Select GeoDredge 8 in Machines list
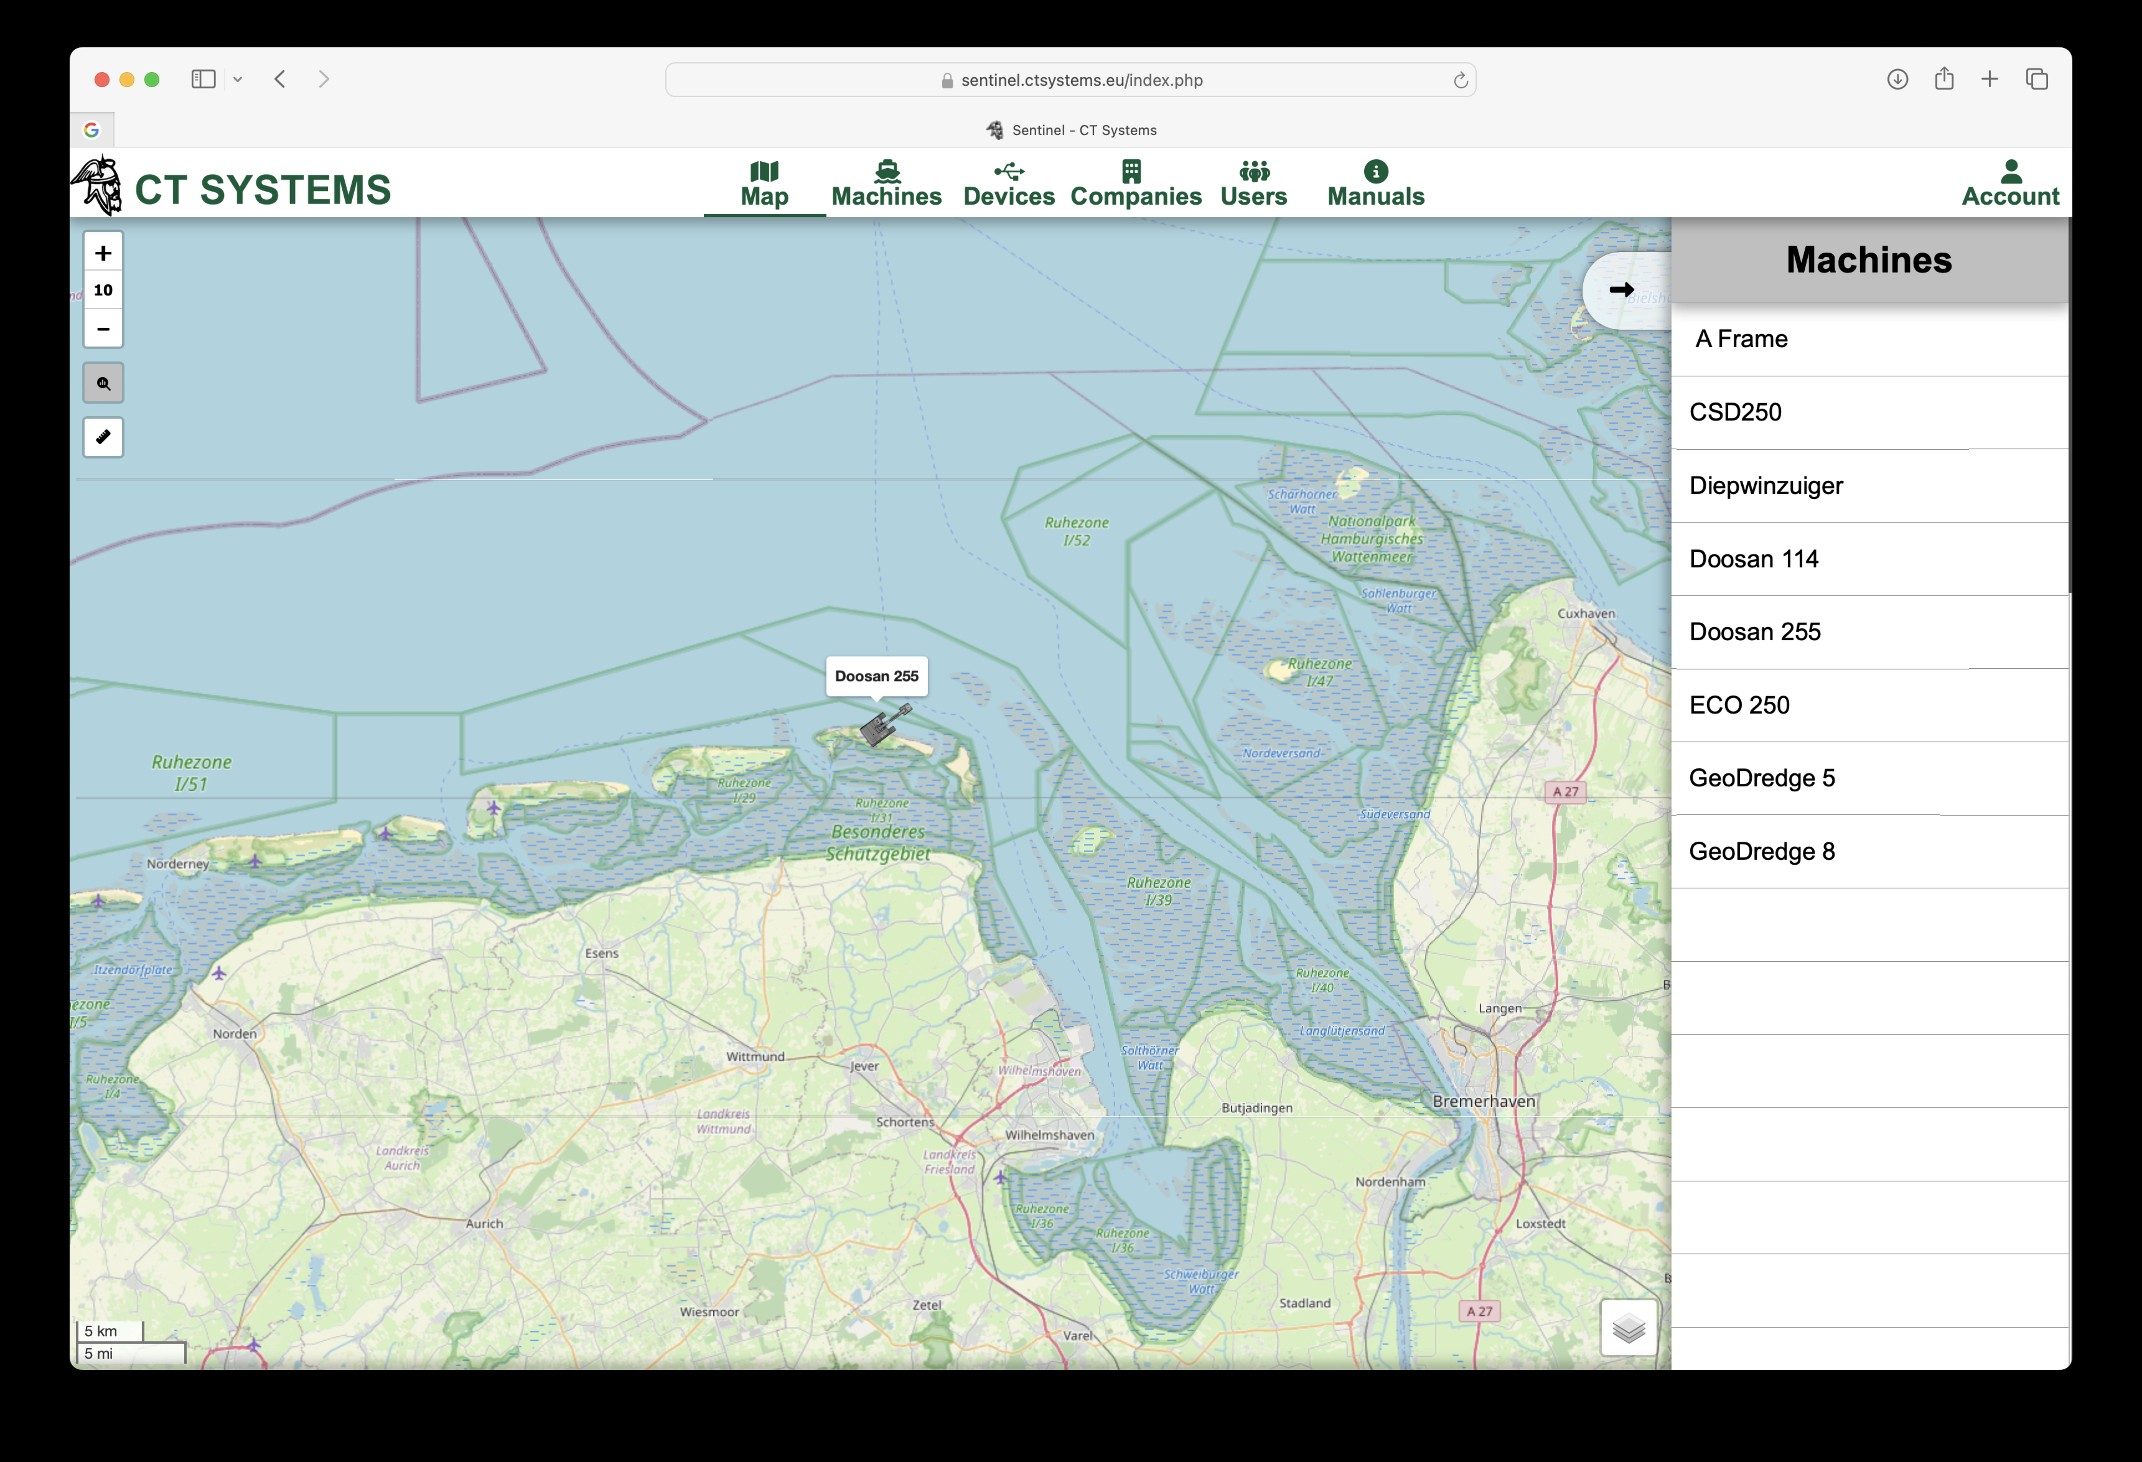Screen dimensions: 2142x1462 [x=1870, y=852]
